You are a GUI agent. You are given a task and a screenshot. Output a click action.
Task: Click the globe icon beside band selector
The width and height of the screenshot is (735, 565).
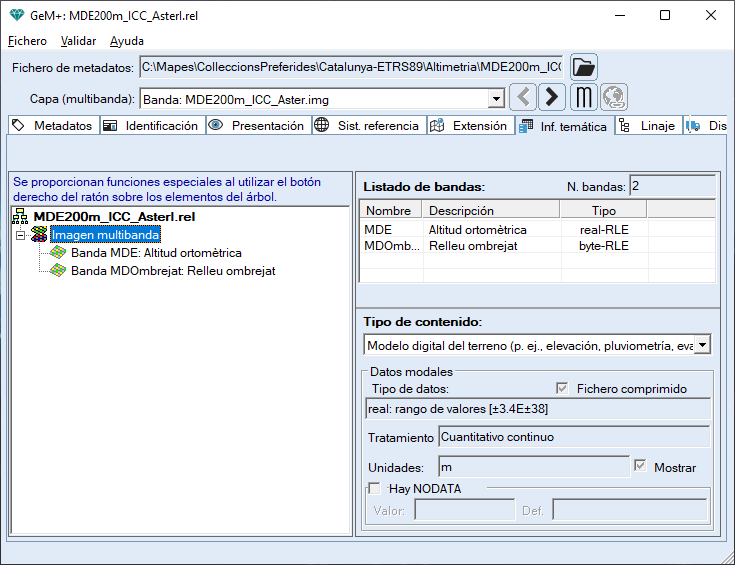(x=613, y=98)
